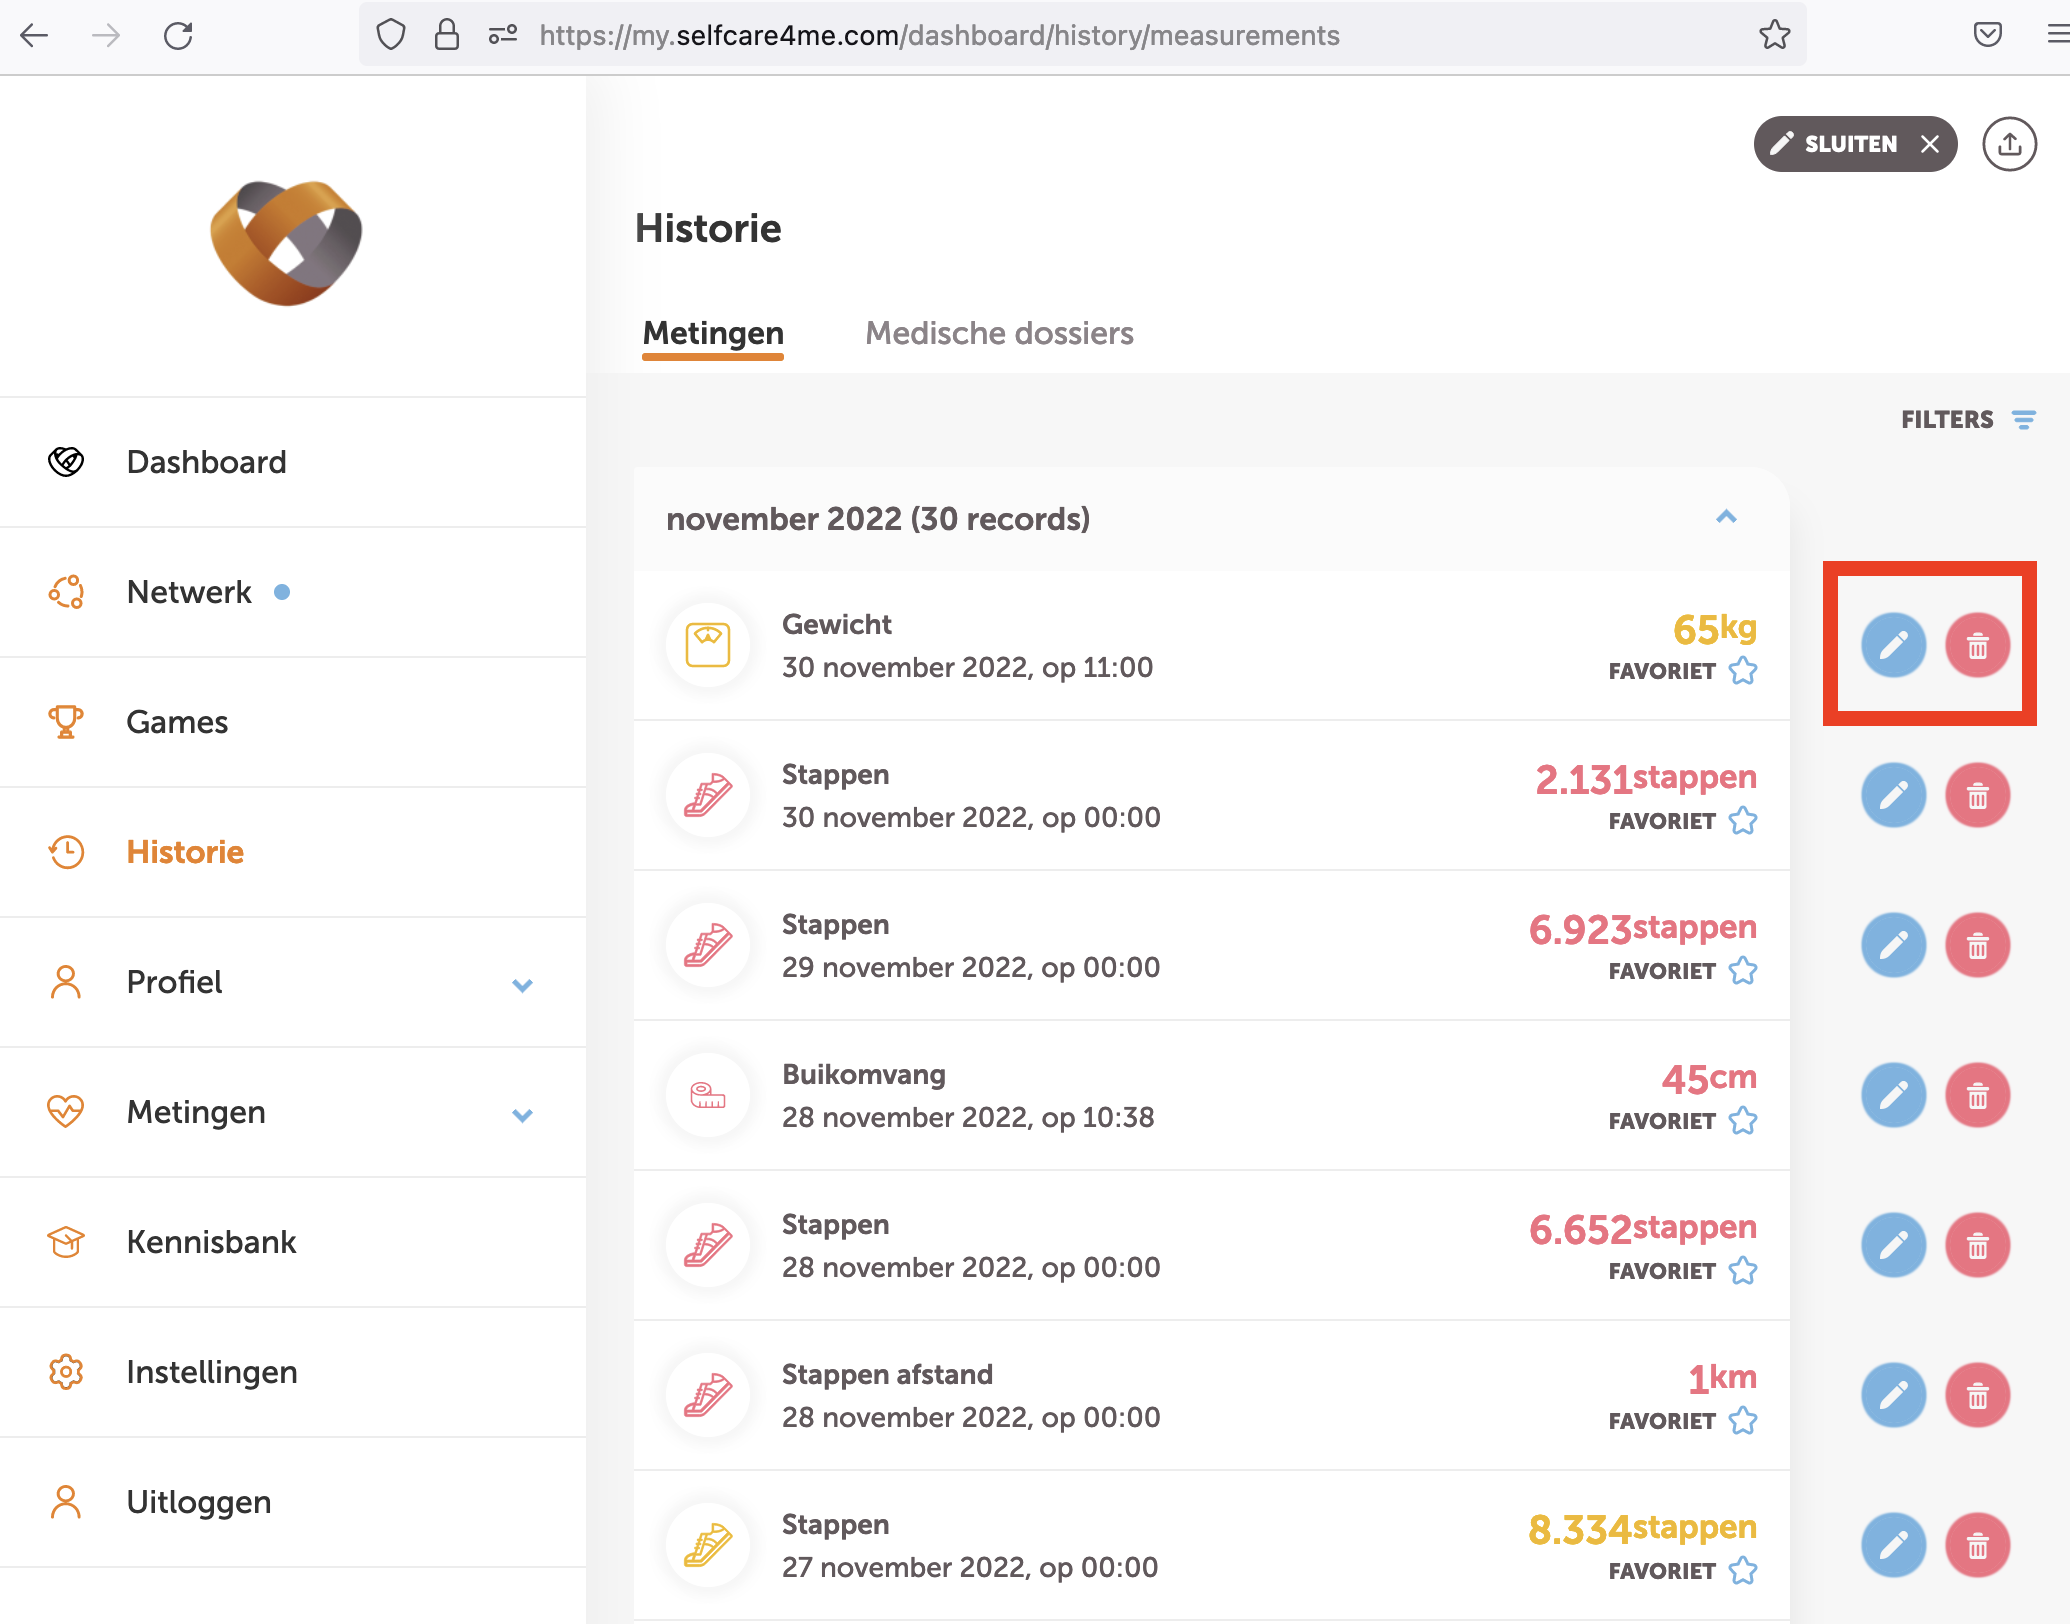The image size is (2070, 1624).
Task: Expand the Profiel sidebar submenu
Action: (522, 984)
